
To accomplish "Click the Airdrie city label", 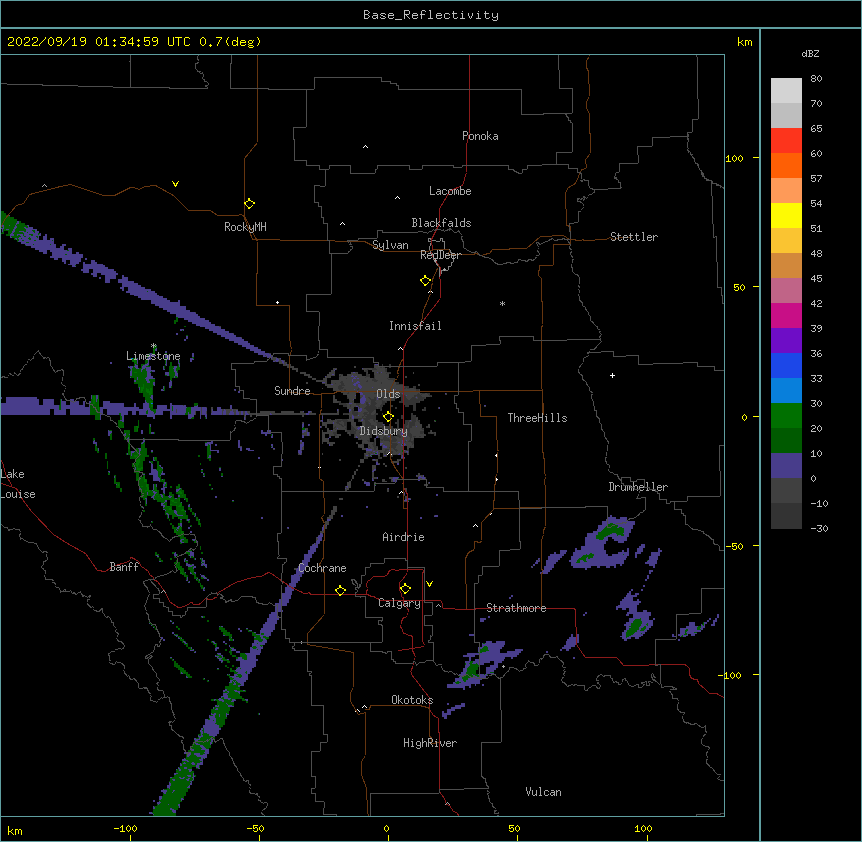I will pyautogui.click(x=403, y=537).
